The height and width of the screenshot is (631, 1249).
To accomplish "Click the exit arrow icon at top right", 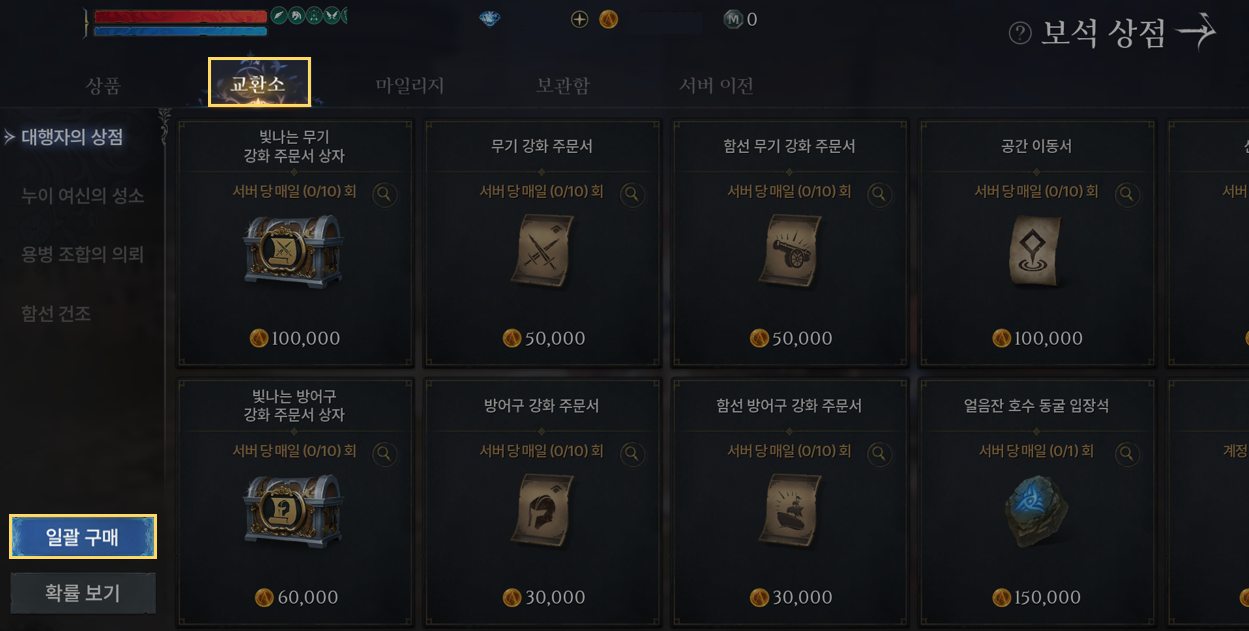I will coord(1196,33).
